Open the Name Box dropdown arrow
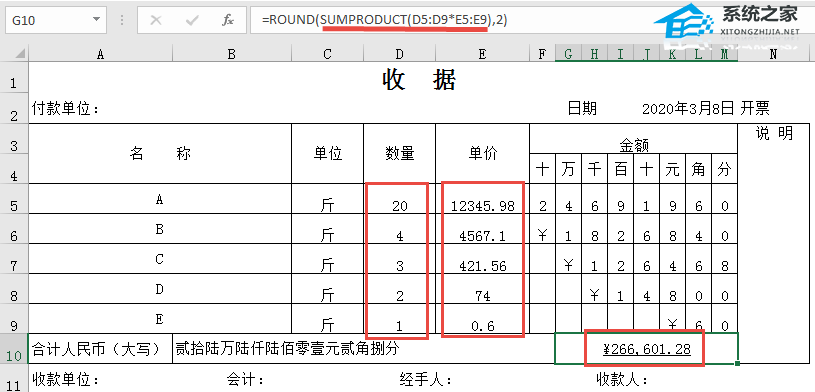 pos(96,20)
